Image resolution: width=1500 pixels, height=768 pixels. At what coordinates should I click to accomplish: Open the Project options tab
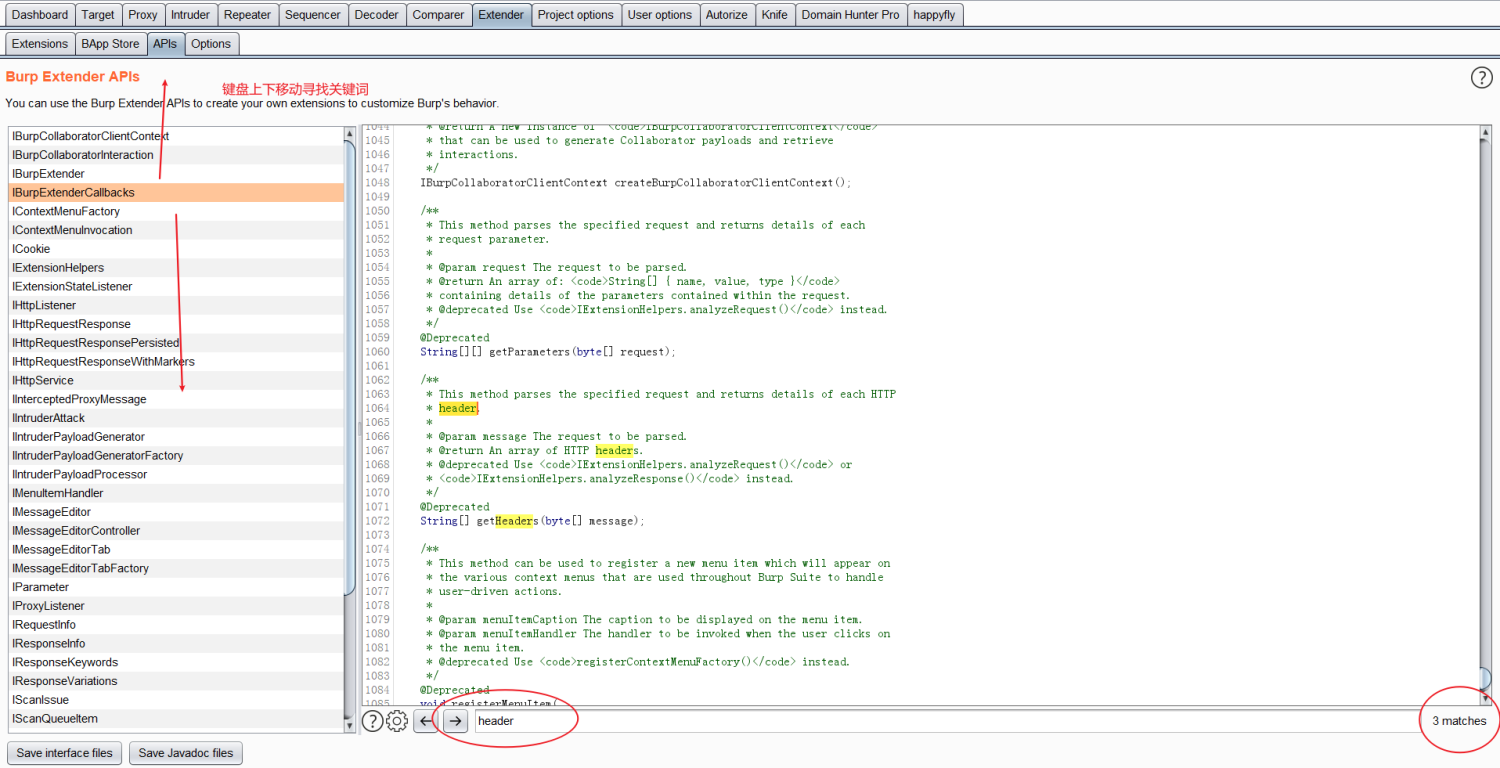pos(576,15)
